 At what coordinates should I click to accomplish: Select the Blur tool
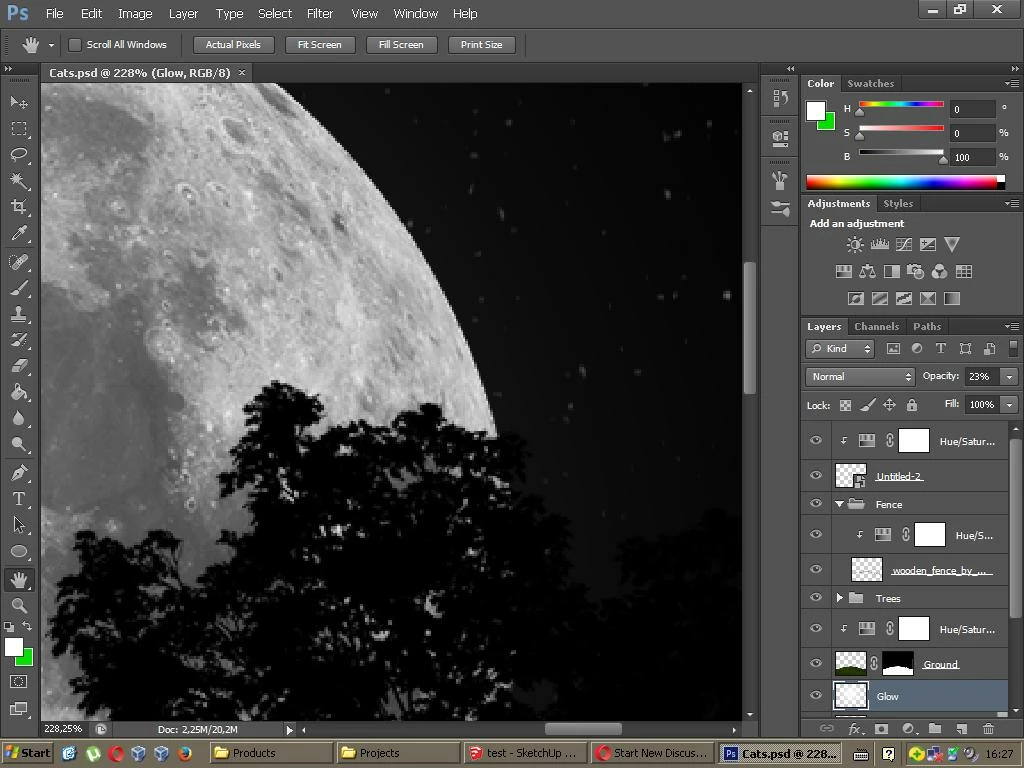(x=19, y=418)
